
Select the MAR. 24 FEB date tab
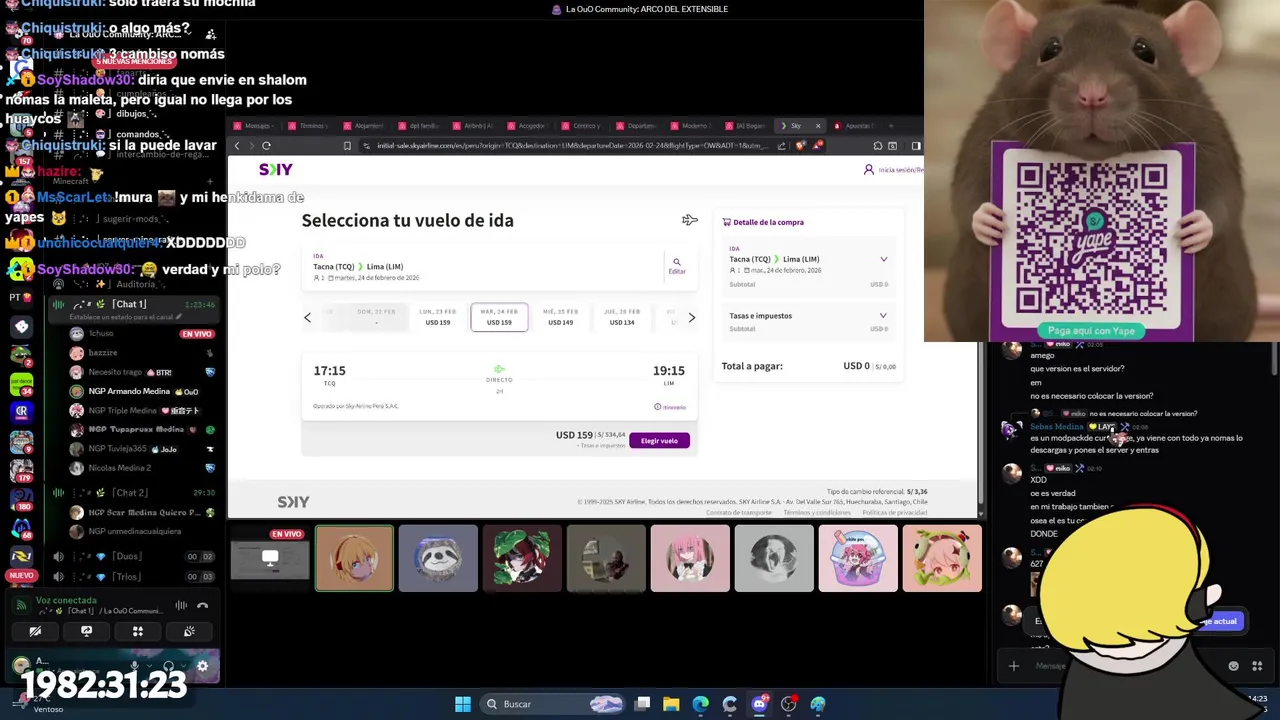pyautogui.click(x=499, y=317)
